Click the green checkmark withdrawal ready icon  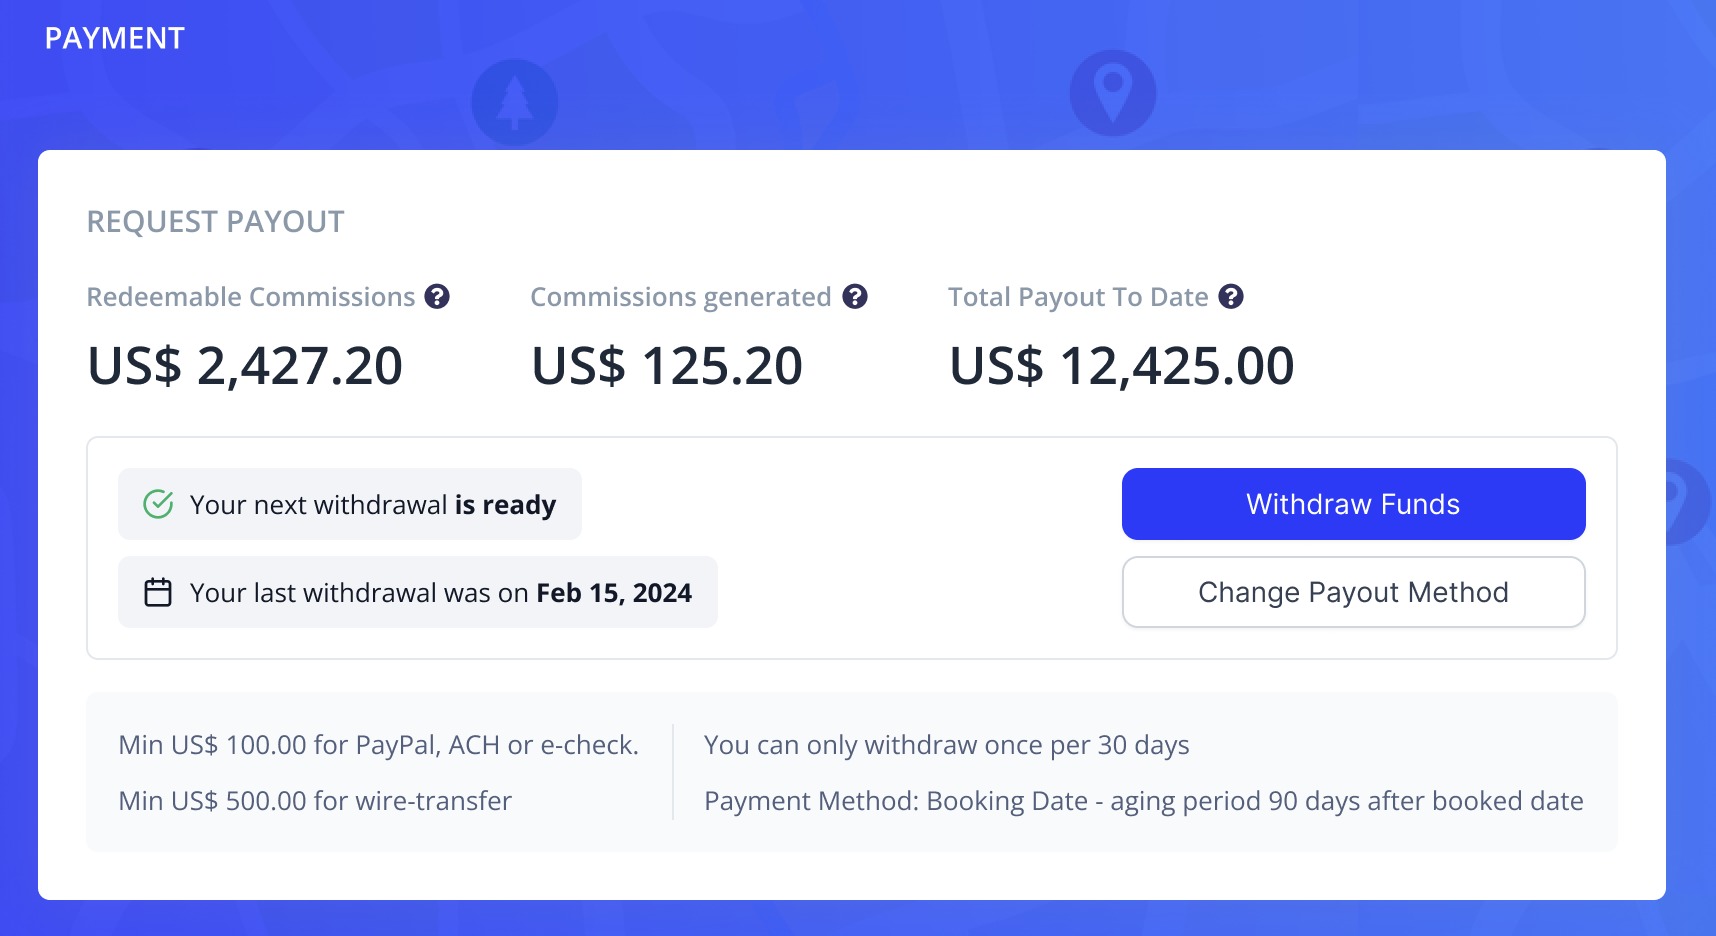[158, 504]
